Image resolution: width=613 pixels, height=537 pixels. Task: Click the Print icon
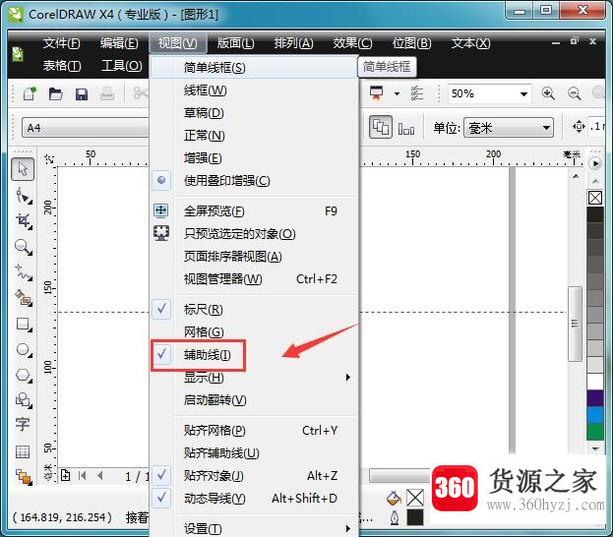click(x=107, y=94)
